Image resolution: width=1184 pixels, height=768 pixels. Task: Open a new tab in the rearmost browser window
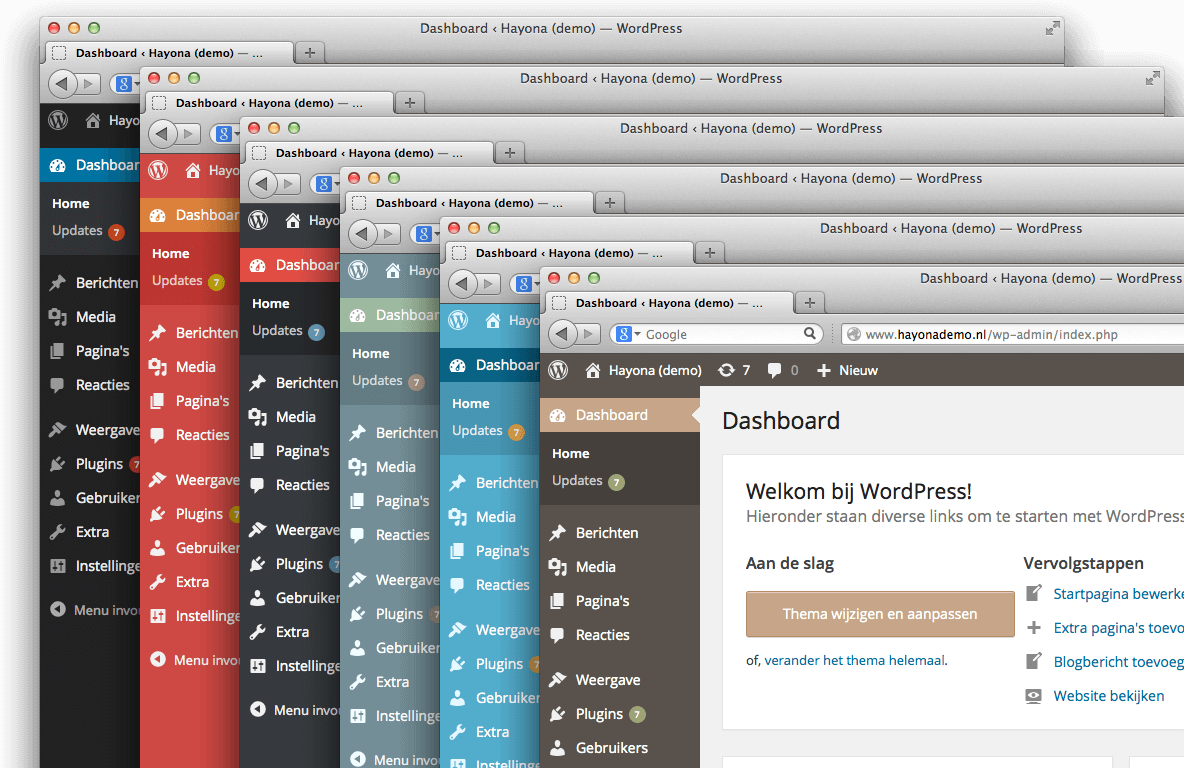(310, 53)
